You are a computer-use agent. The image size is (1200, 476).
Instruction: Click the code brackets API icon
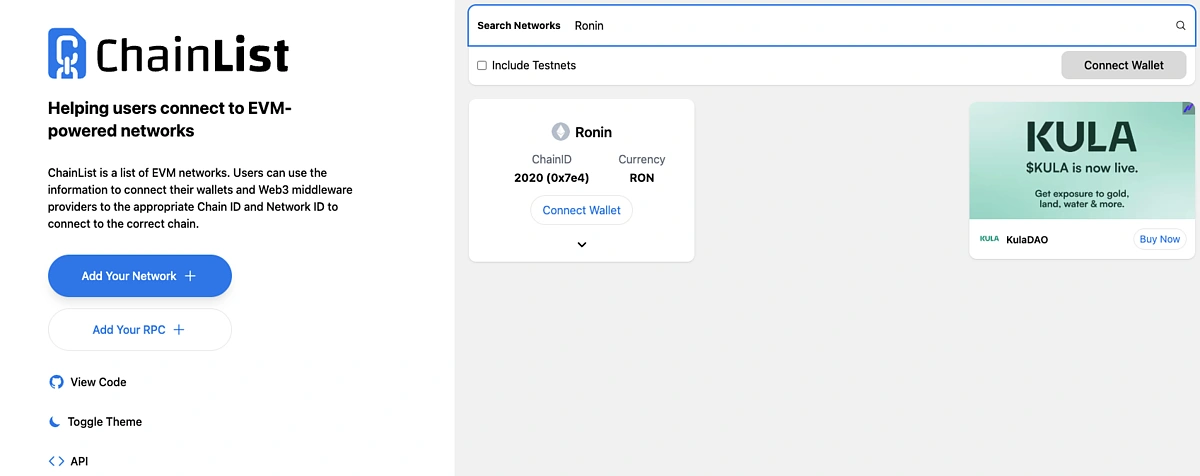coord(56,462)
